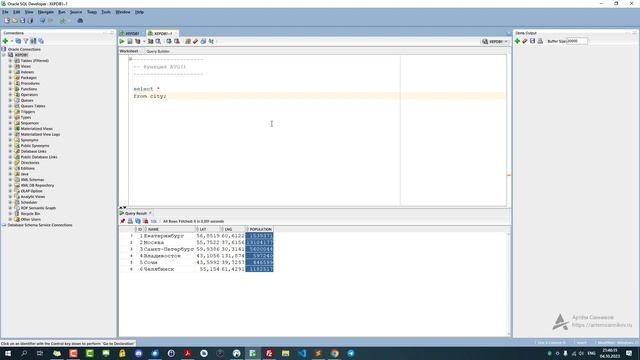This screenshot has height=360, width=640.
Task: Enable Dbms Output with green plus icon
Action: point(517,41)
